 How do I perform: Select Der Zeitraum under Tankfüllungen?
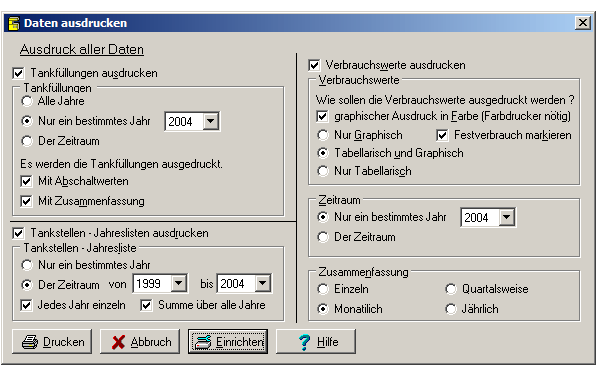[27, 141]
